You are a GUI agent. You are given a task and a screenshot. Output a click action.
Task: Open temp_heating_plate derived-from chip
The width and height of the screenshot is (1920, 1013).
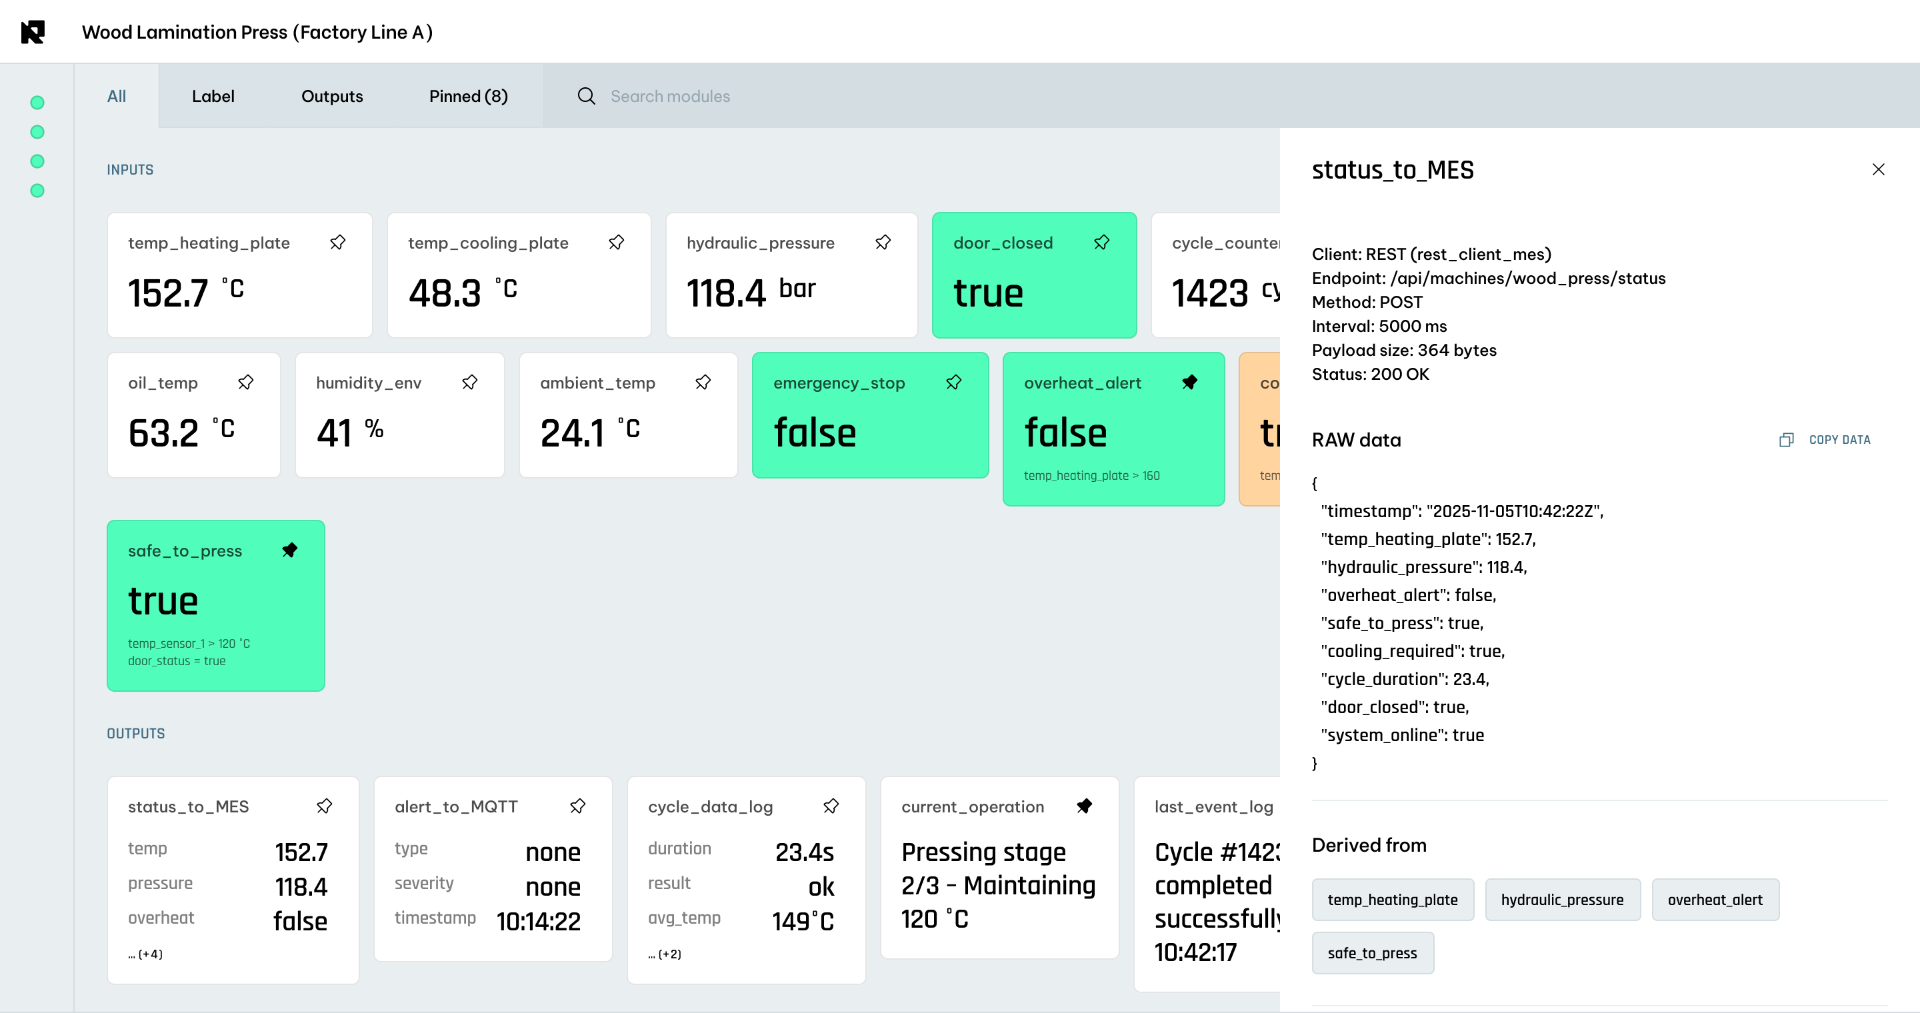(x=1393, y=900)
